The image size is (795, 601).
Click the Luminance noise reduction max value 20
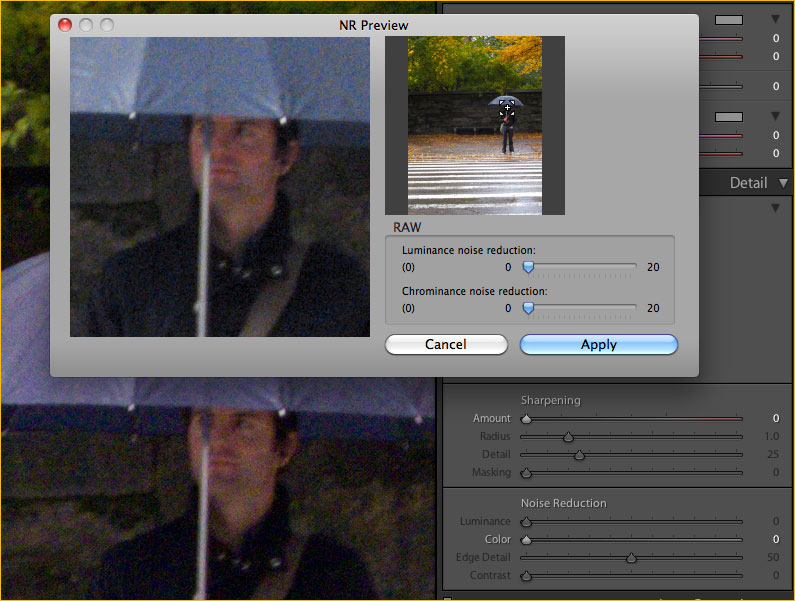[653, 267]
